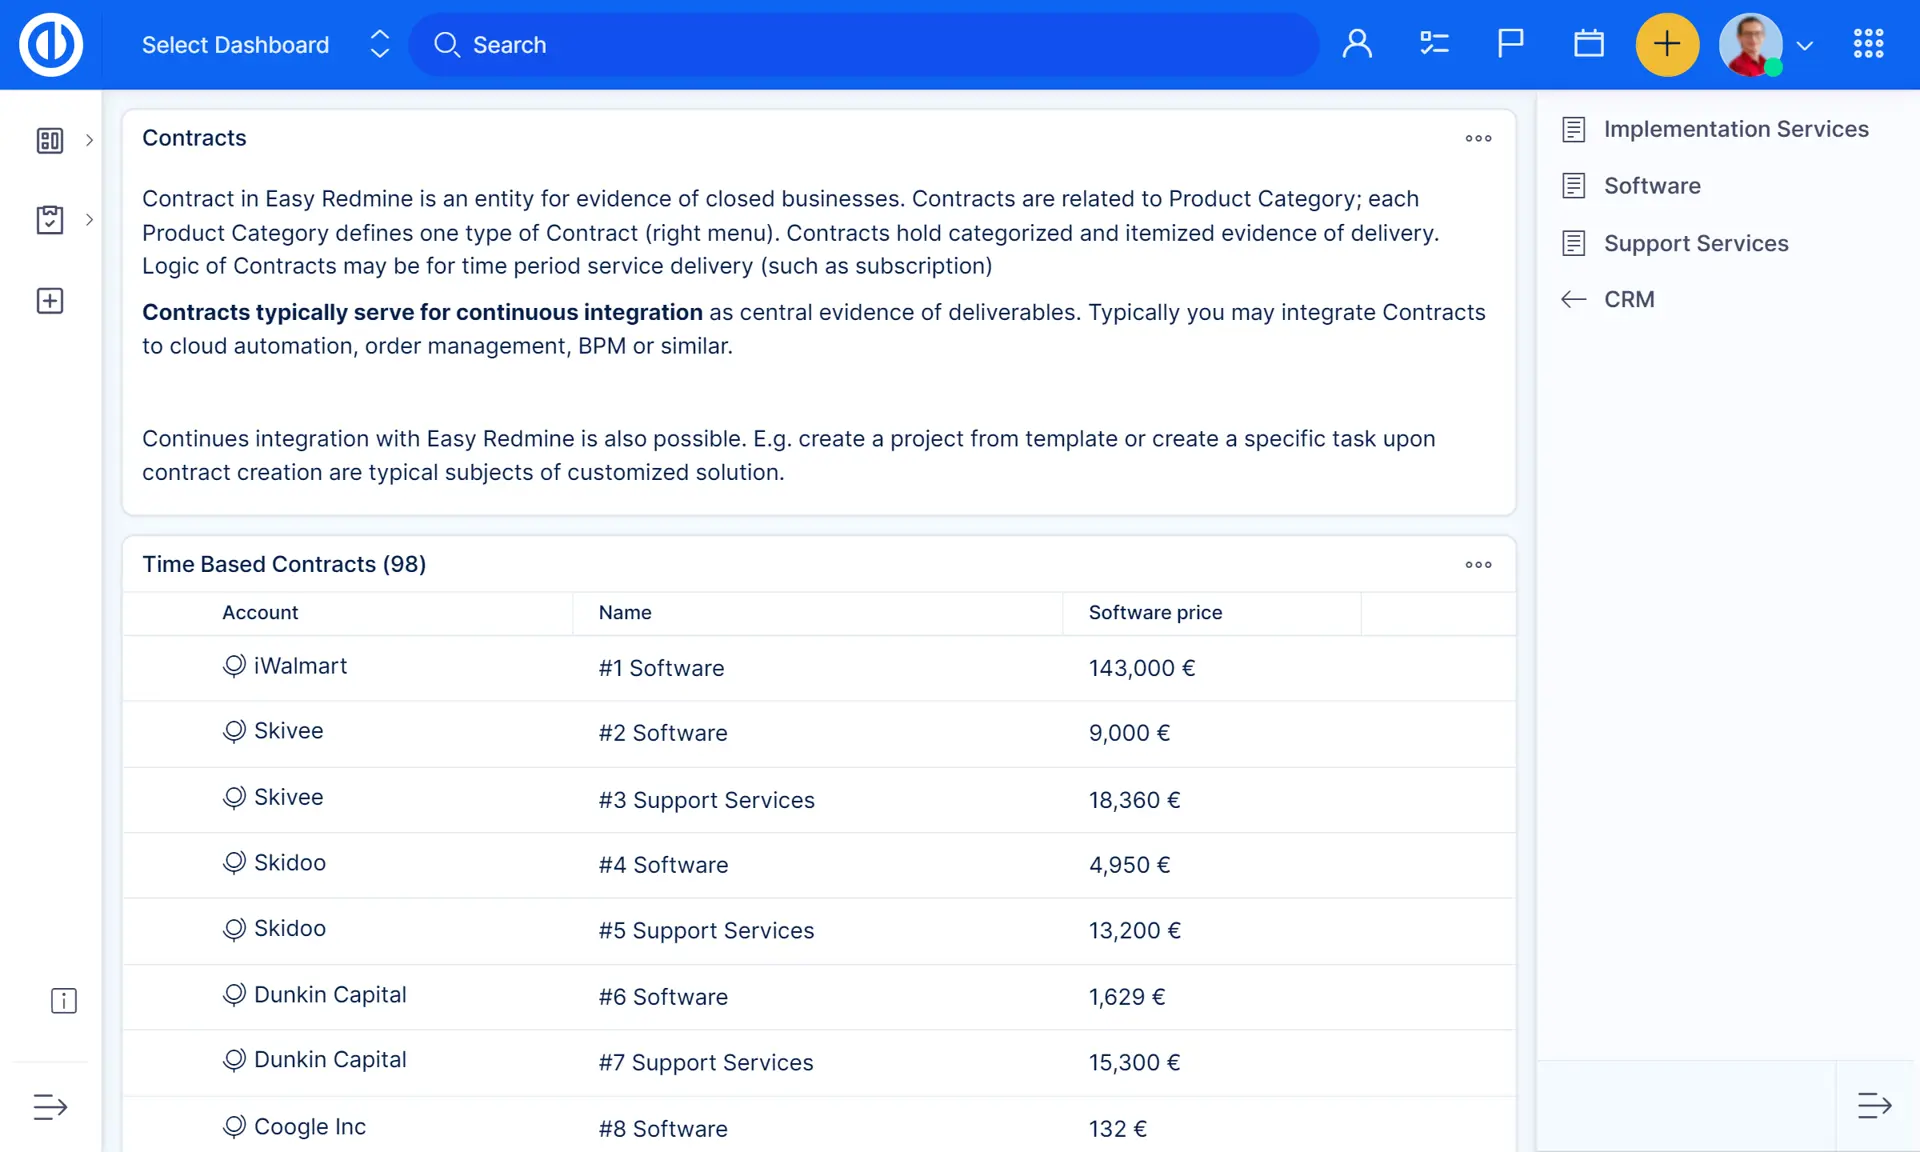The image size is (1920, 1152).
Task: Expand the dashboard sidebar icon chevron
Action: tap(89, 140)
